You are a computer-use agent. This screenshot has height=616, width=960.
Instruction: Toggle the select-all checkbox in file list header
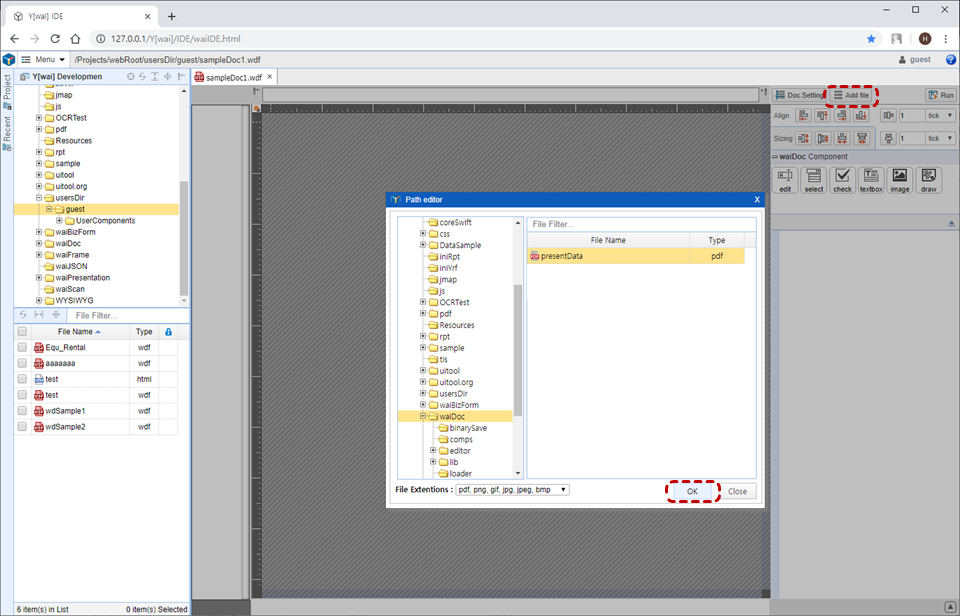coord(22,332)
